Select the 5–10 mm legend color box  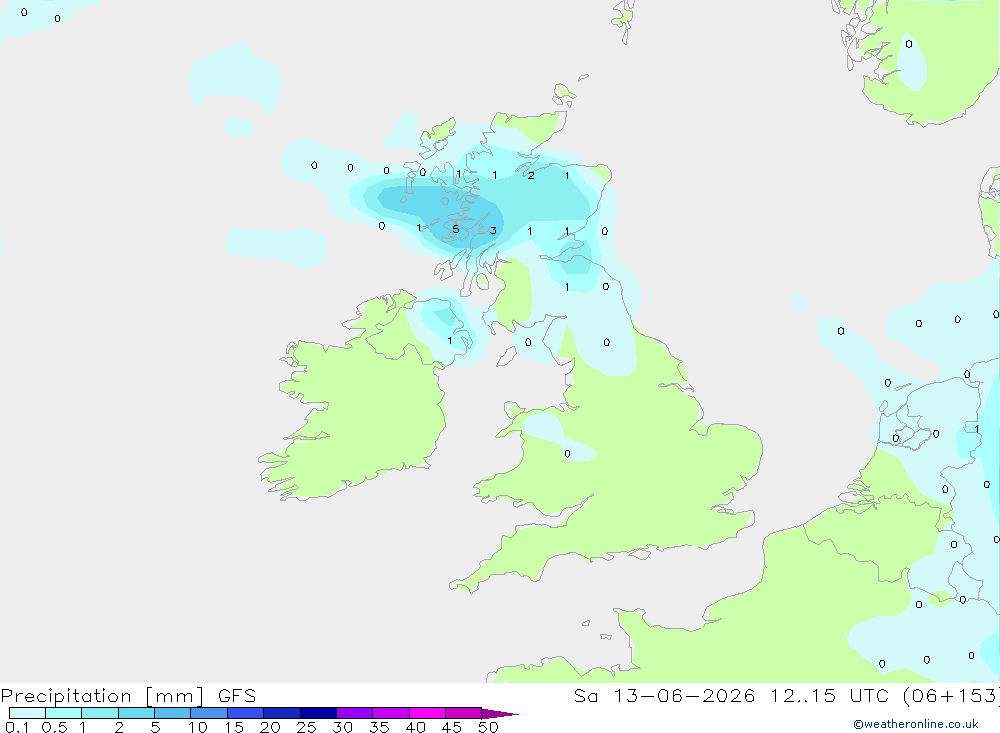[x=173, y=713]
